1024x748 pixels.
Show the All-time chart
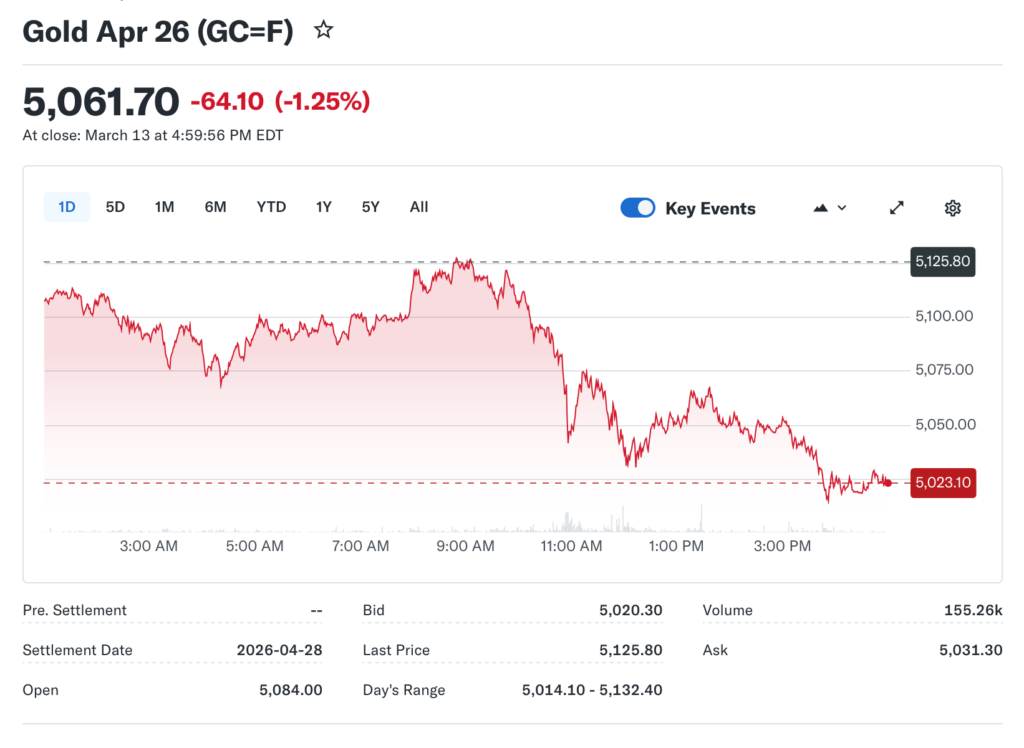[418, 207]
